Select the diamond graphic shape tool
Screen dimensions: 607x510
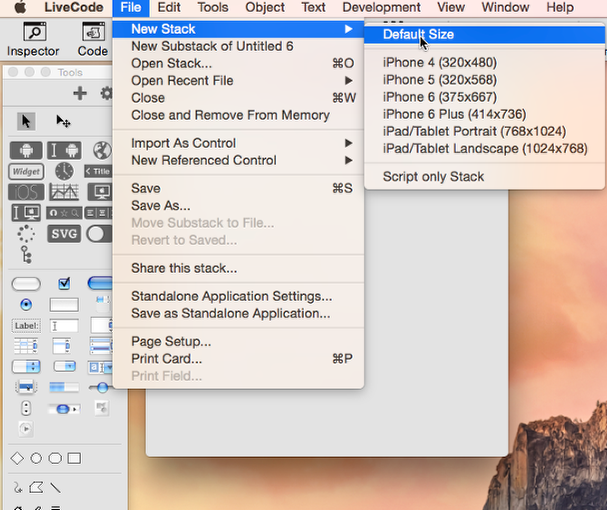[x=17, y=458]
